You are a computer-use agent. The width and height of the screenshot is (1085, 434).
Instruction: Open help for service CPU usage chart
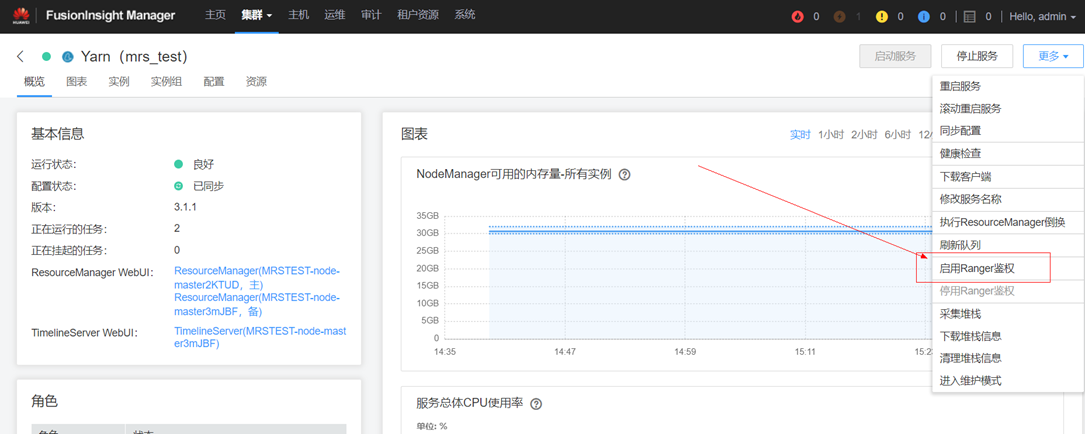click(x=536, y=404)
